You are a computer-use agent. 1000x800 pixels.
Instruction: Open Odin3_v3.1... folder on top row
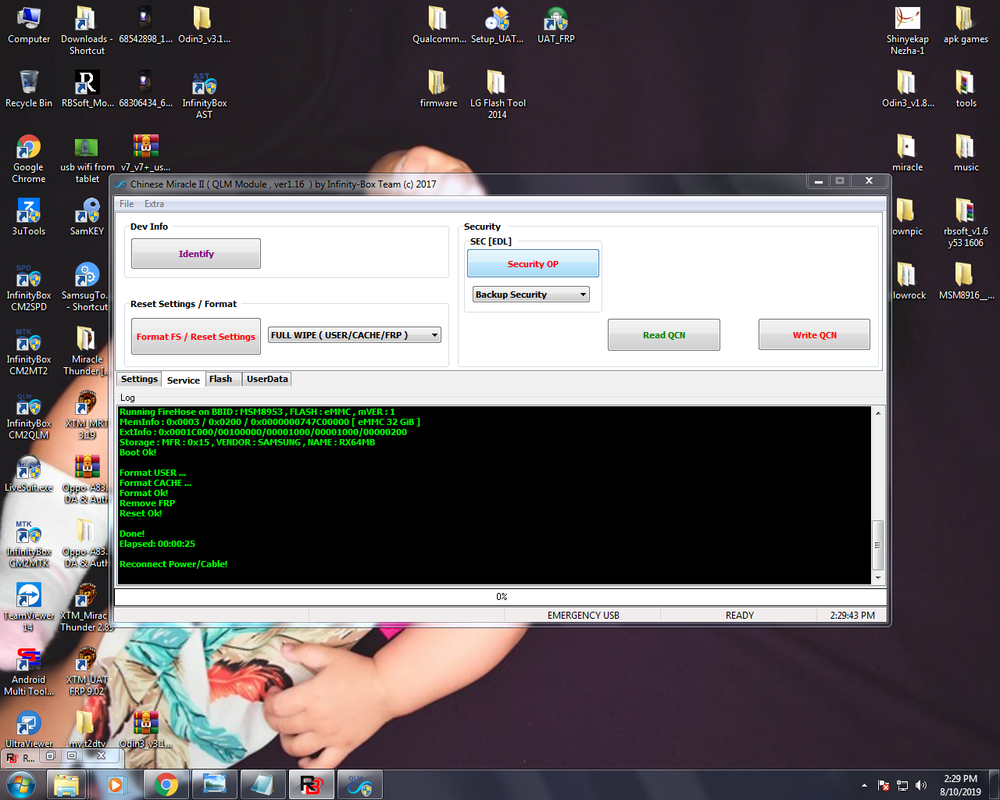(204, 26)
